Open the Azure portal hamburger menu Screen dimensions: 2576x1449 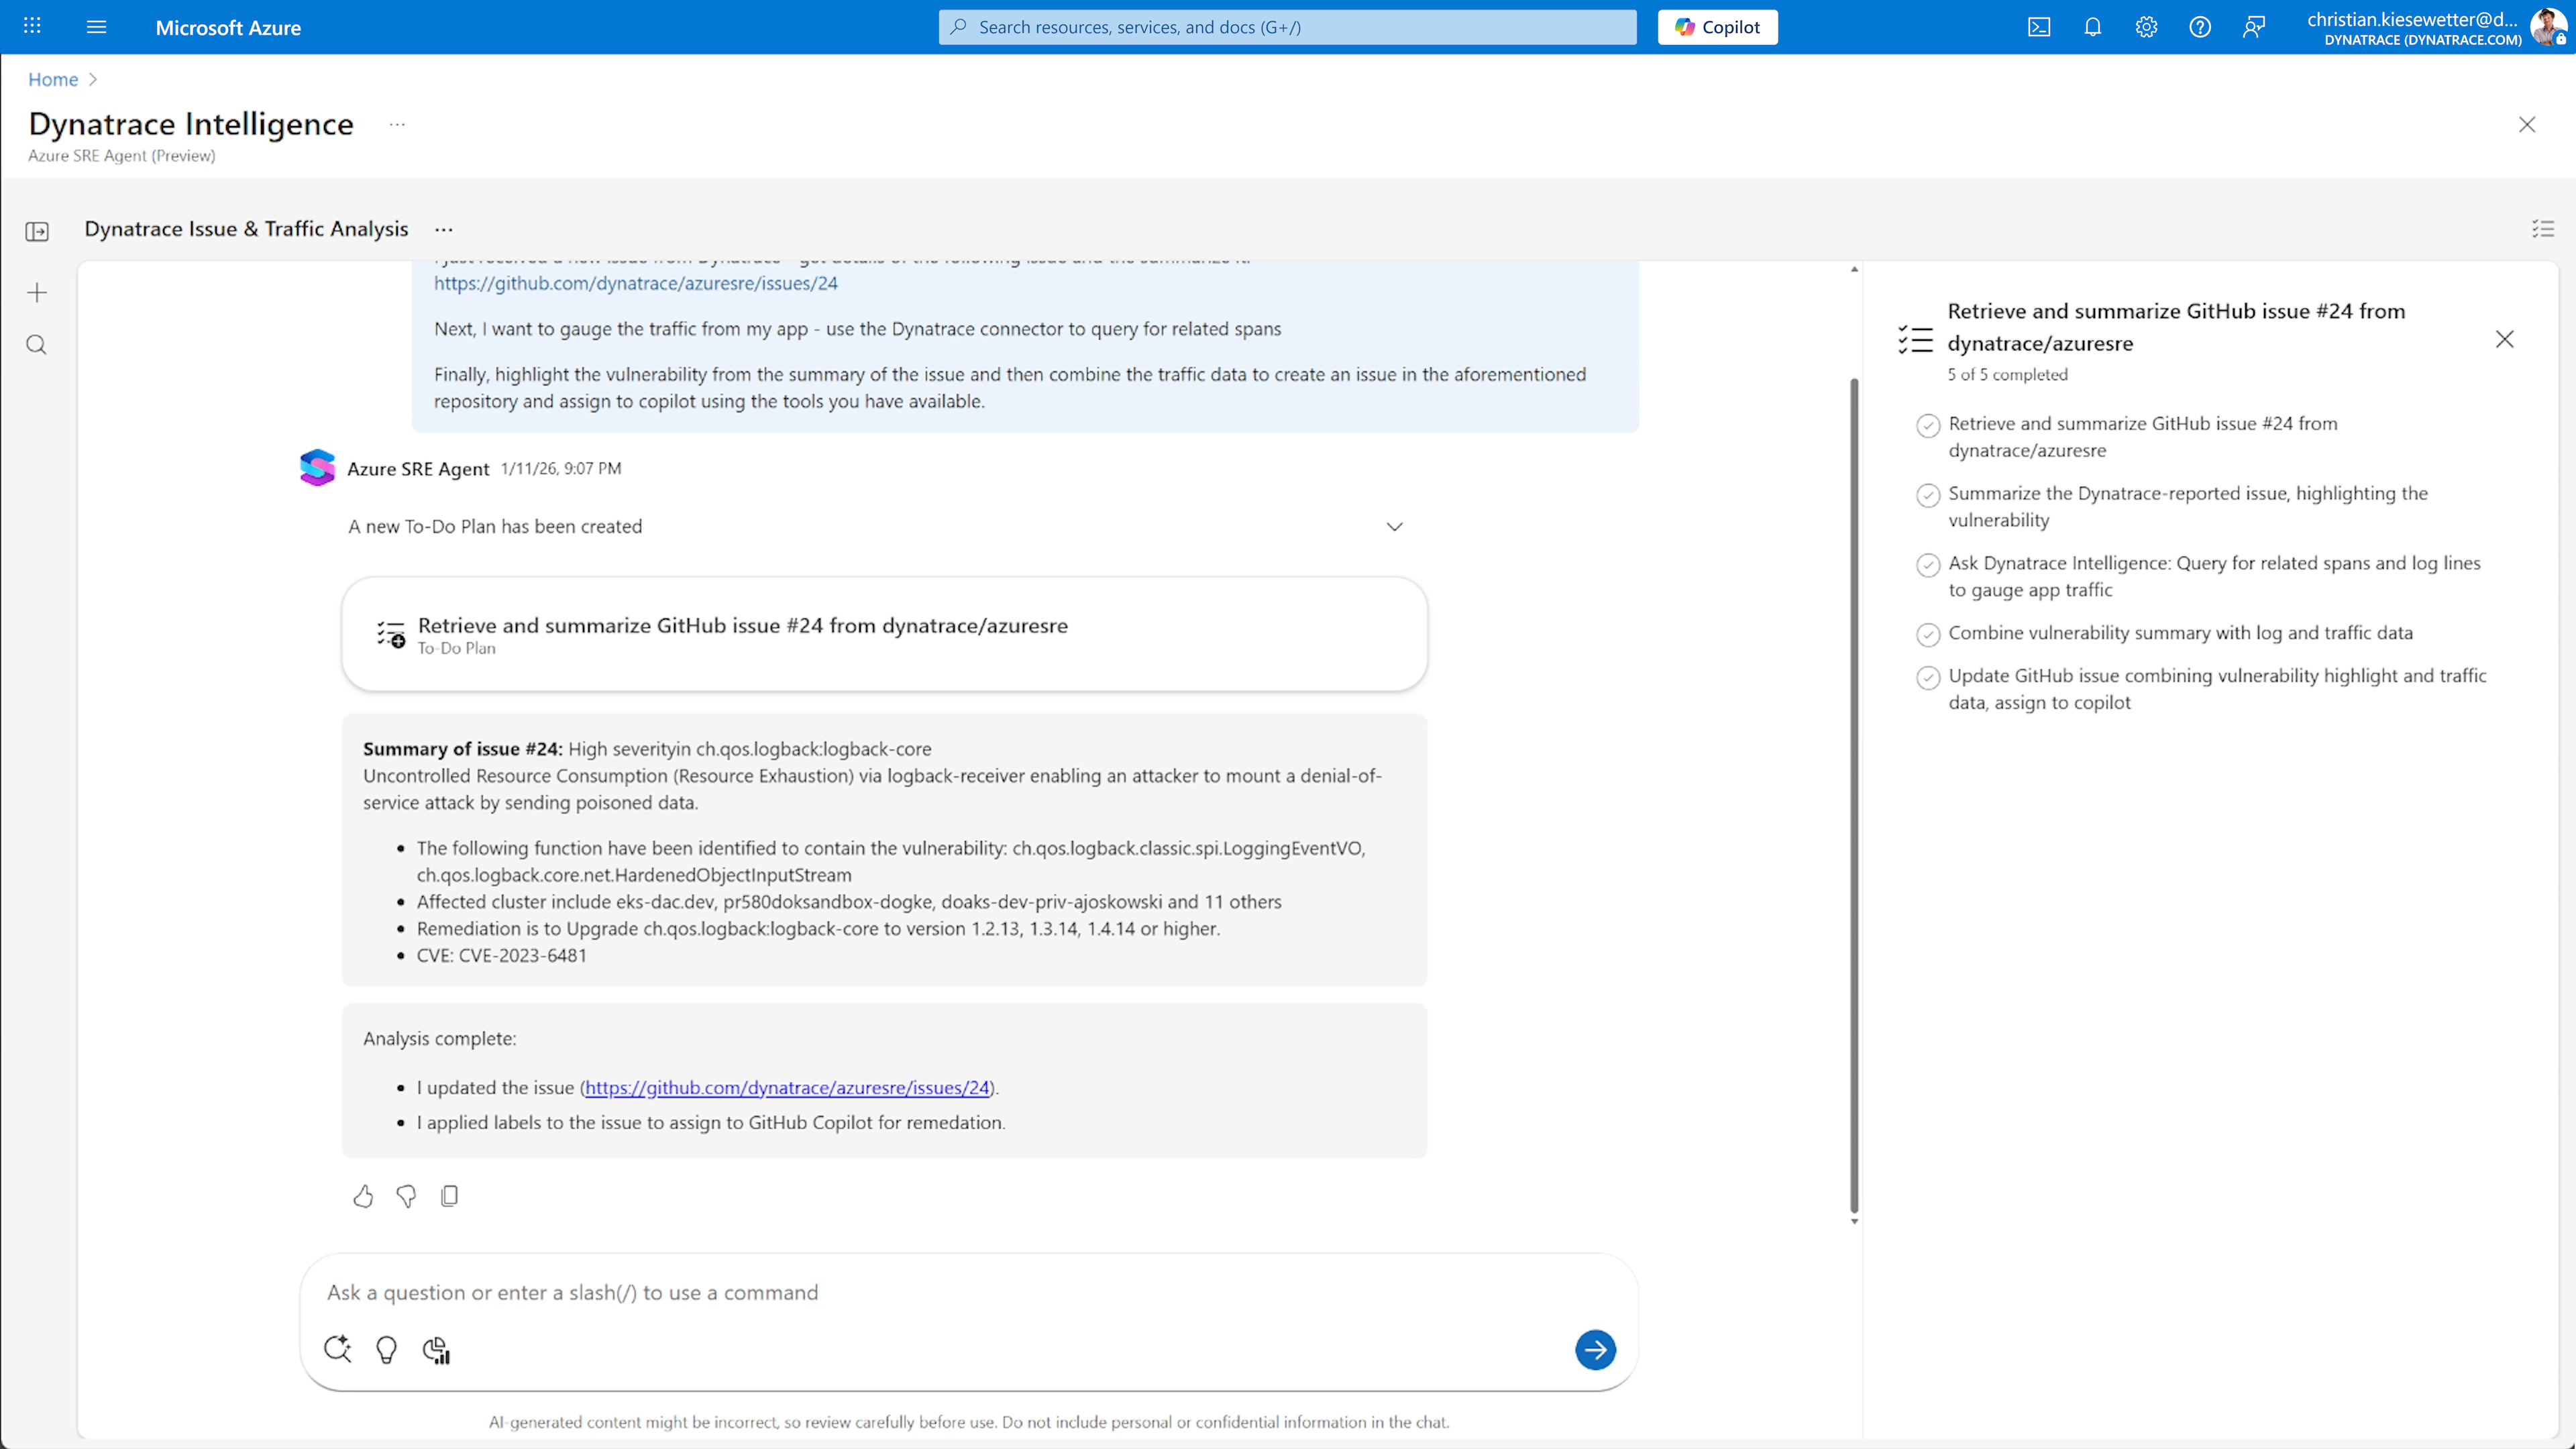tap(96, 27)
